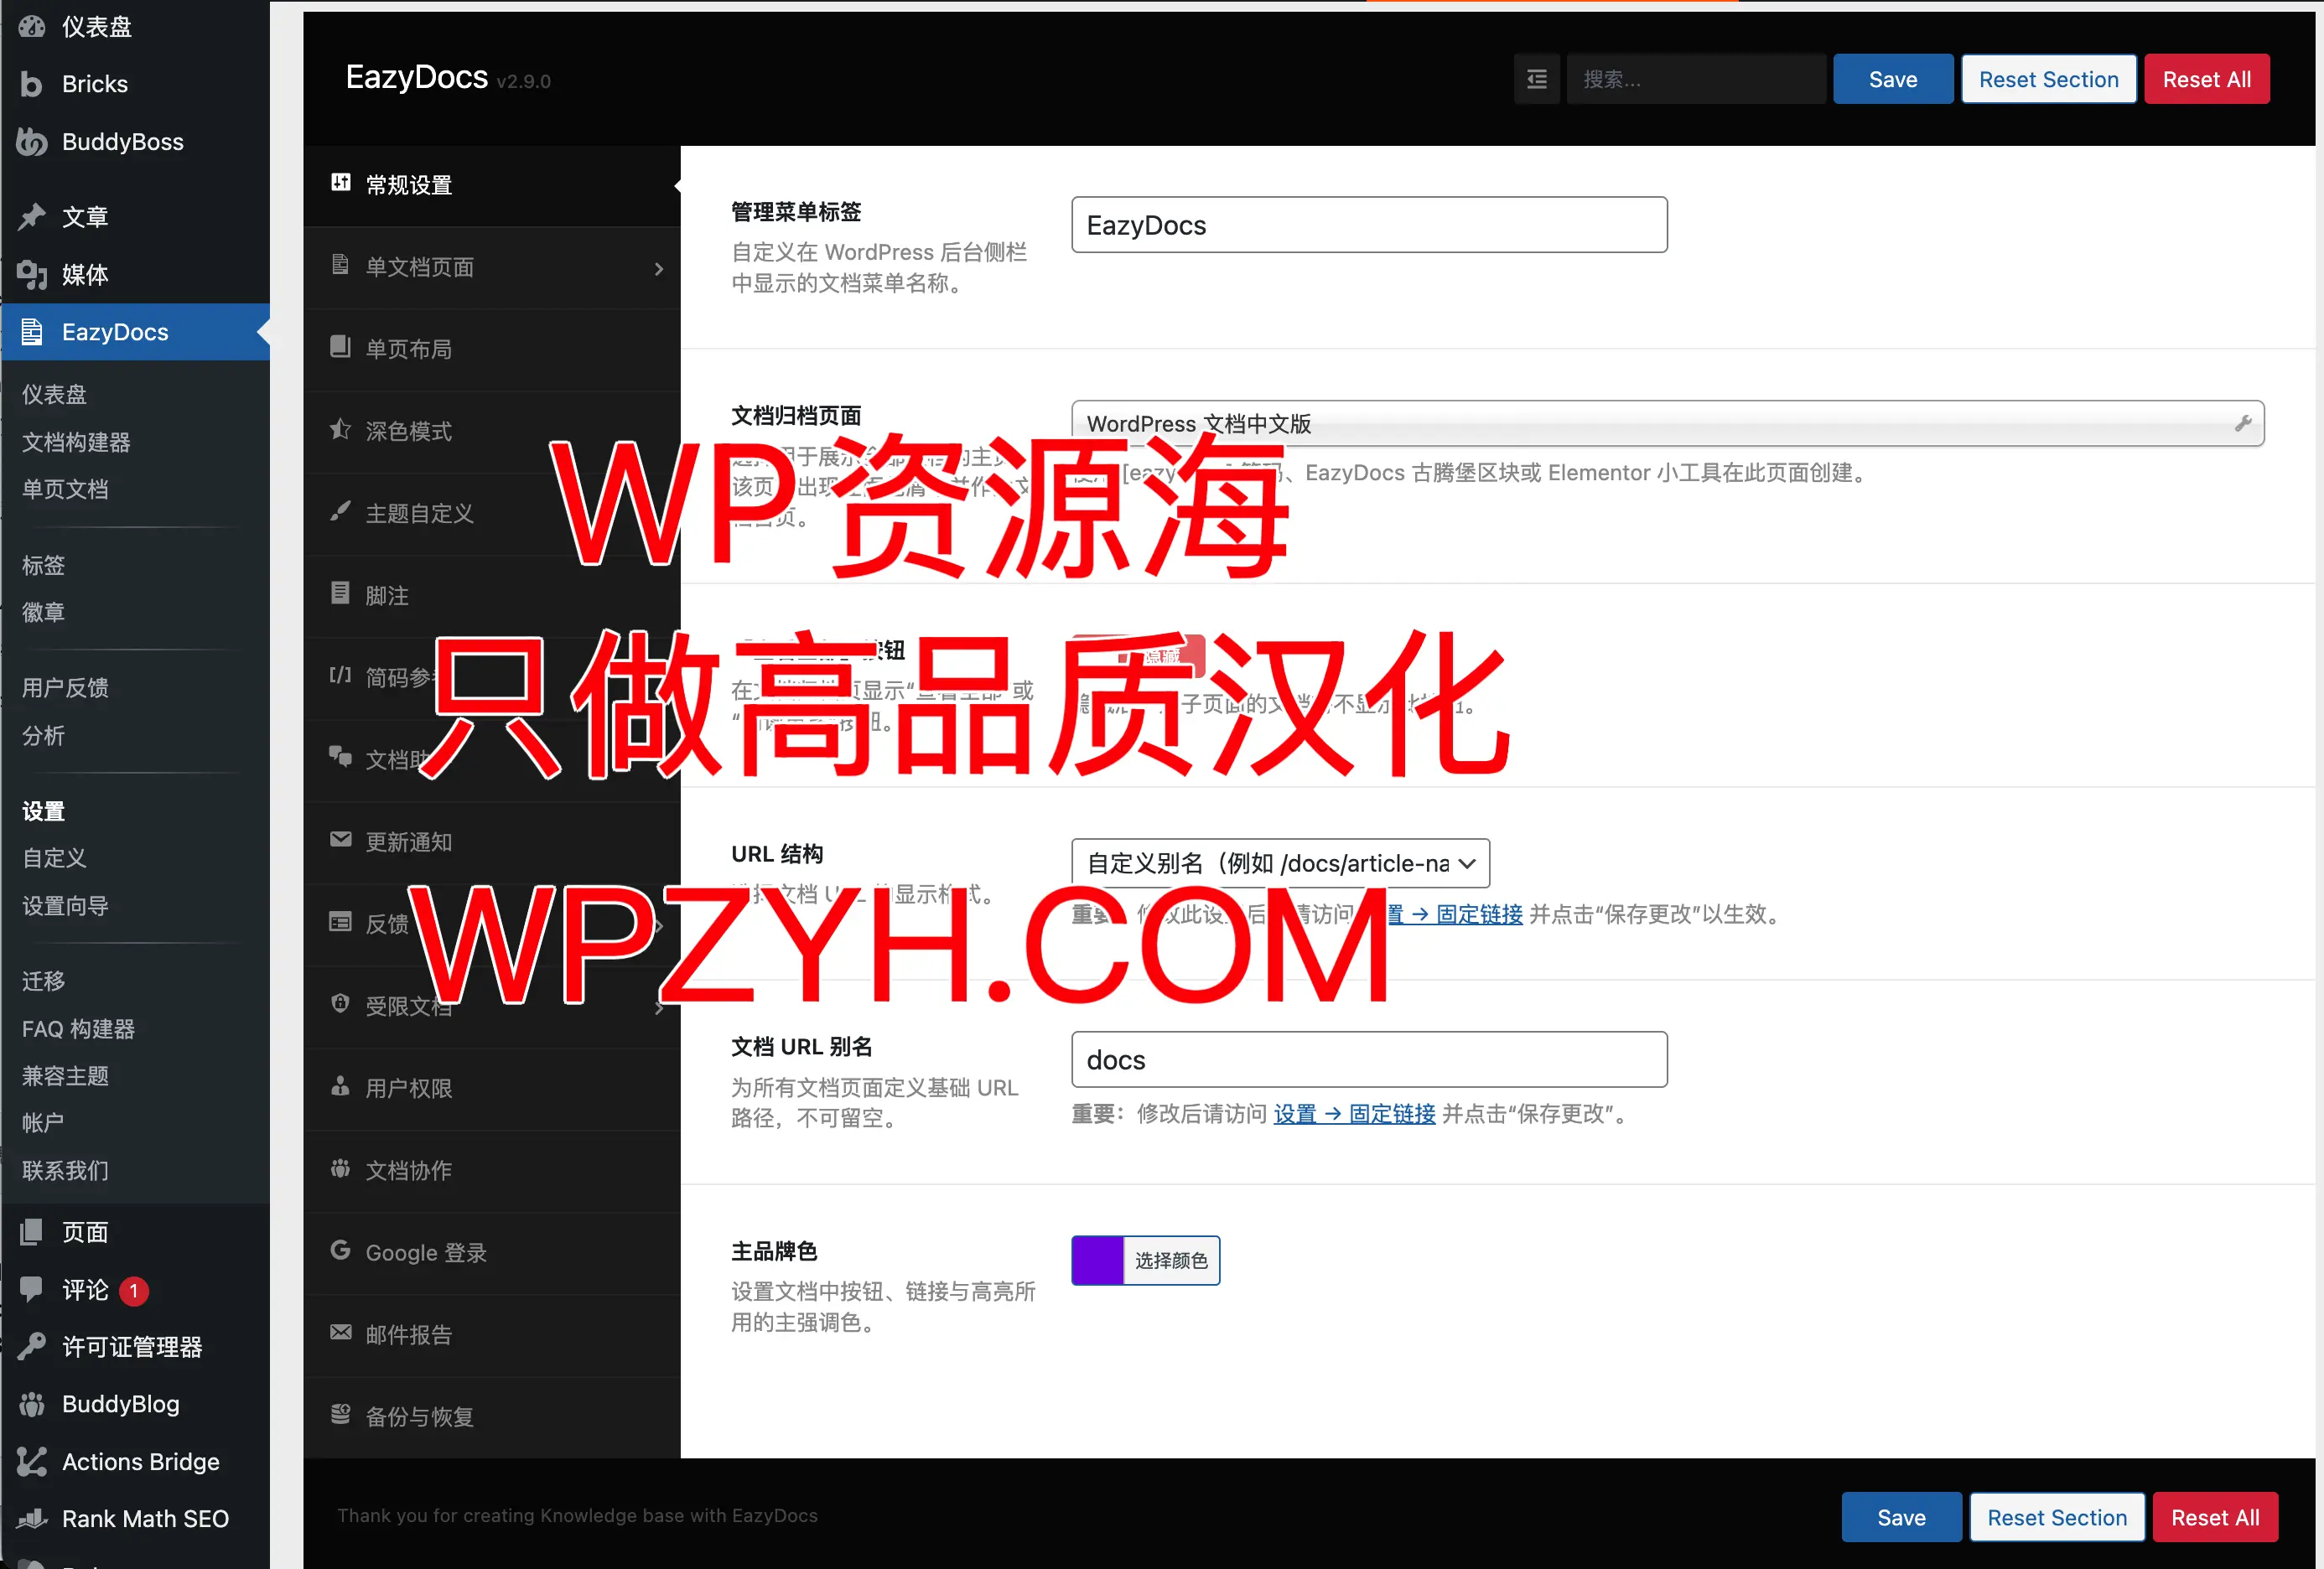
Task: Select 设置向导 in admin submenu
Action: pyautogui.click(x=65, y=906)
